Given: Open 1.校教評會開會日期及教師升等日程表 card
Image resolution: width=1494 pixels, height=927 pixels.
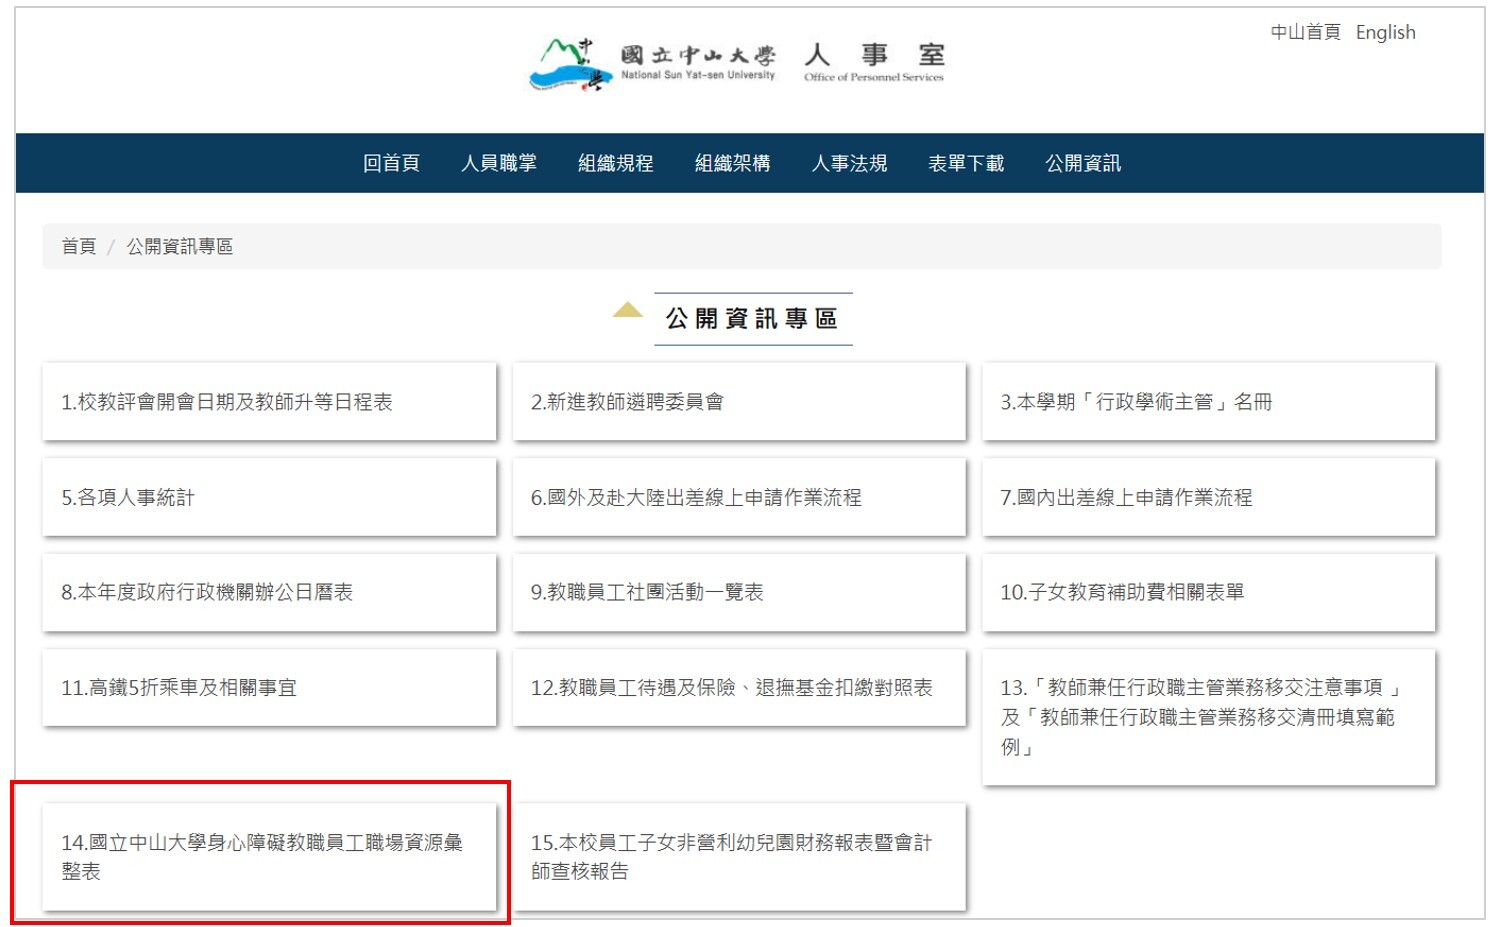Looking at the screenshot, I should coord(269,402).
